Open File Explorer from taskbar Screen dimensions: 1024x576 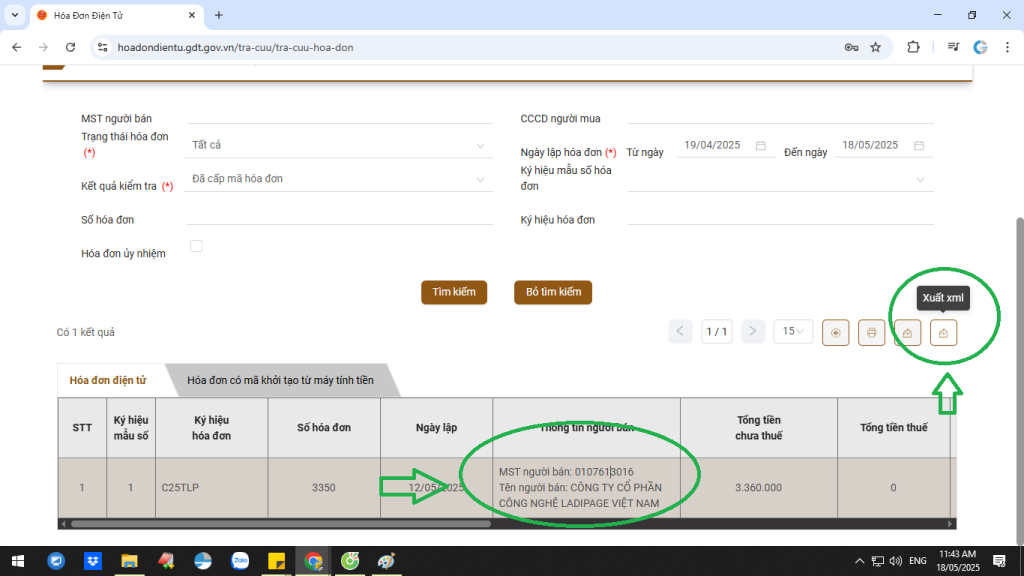129,561
